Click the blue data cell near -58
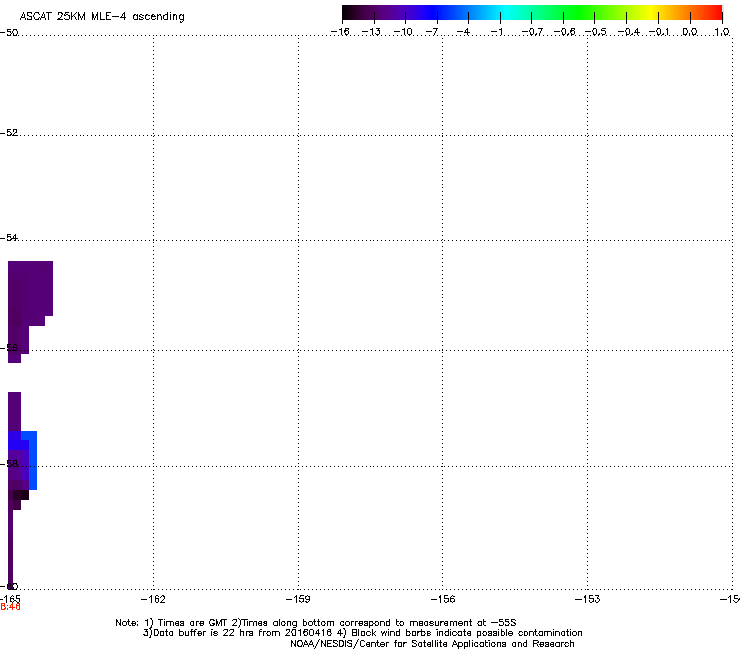 (33, 460)
